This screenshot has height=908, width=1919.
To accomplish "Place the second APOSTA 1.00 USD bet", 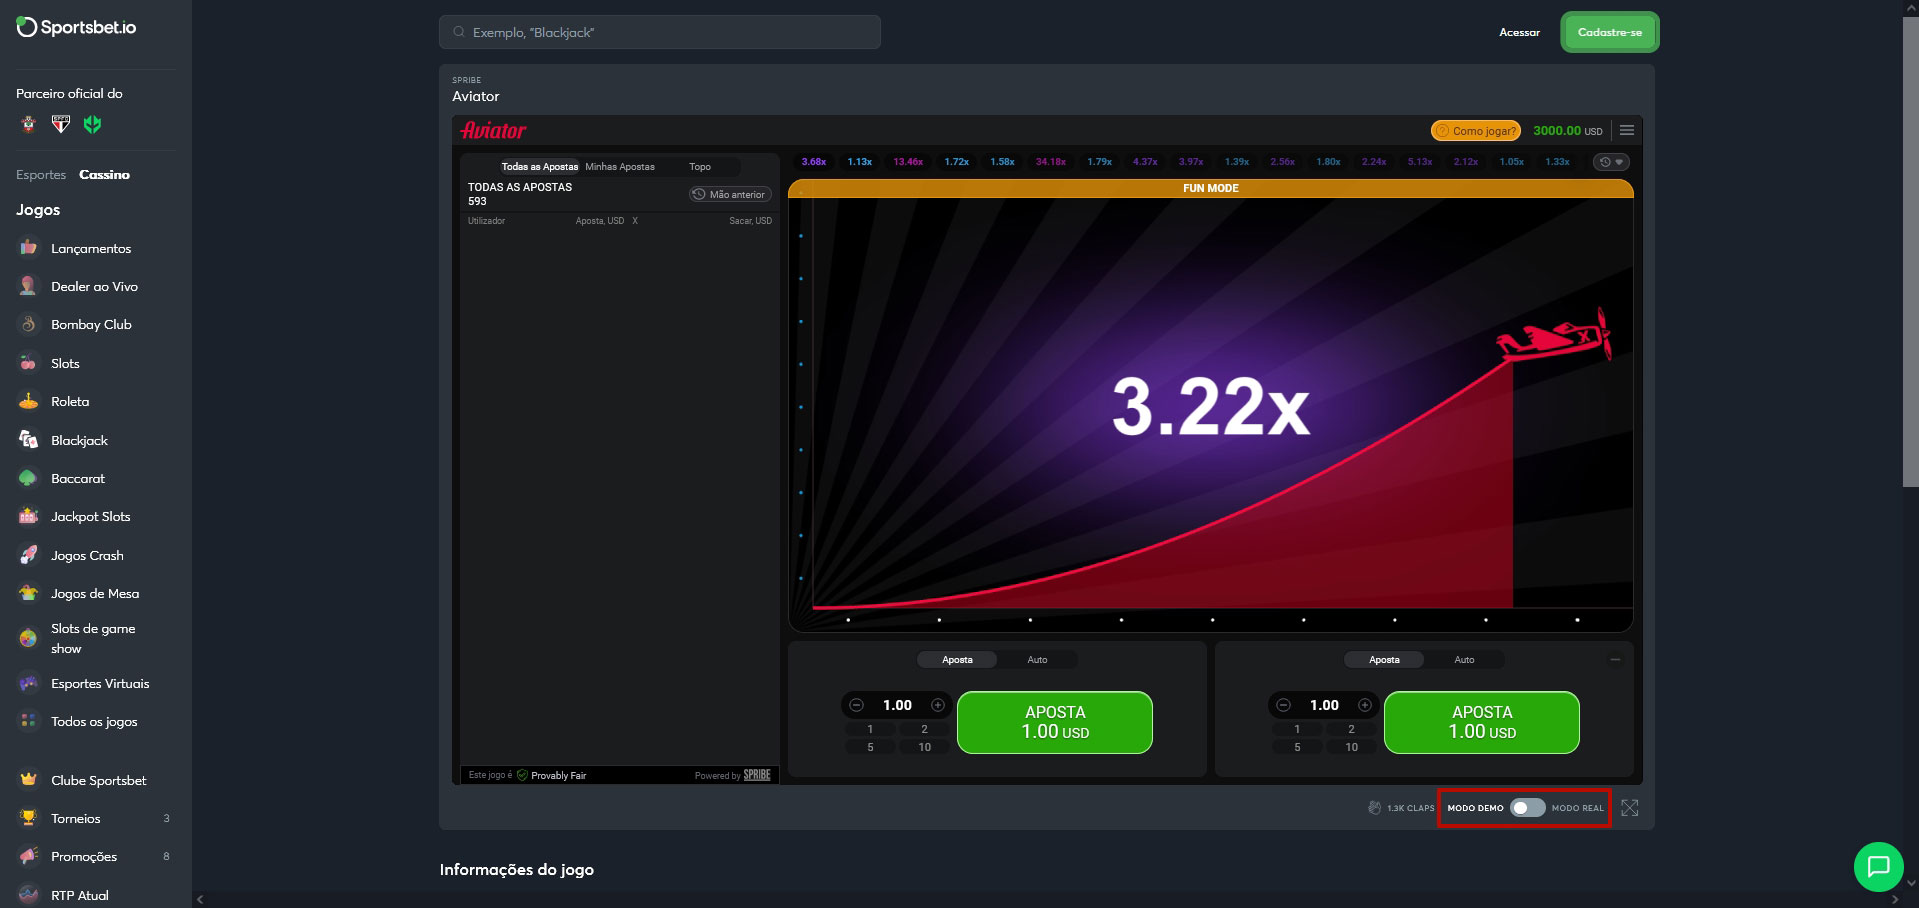I will [1482, 722].
